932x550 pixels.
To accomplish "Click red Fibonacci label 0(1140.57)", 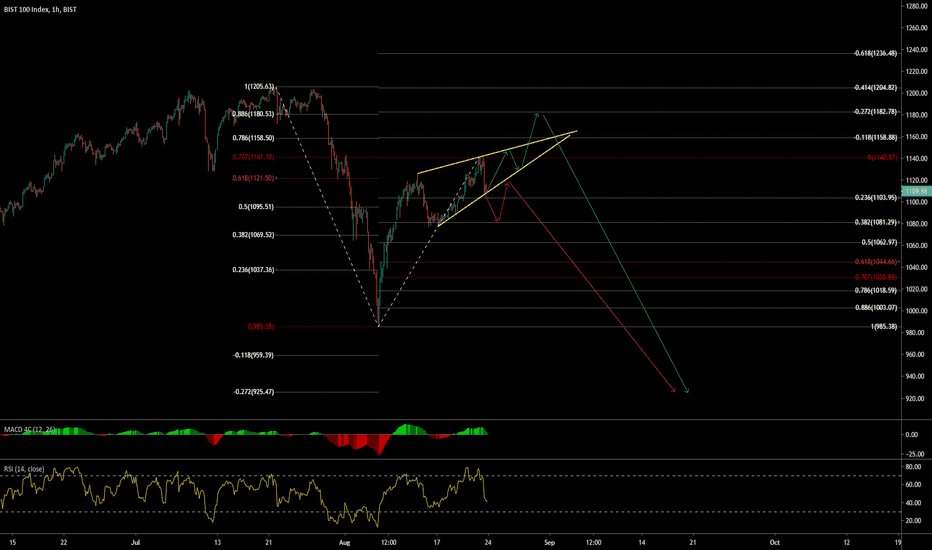I will pyautogui.click(x=883, y=158).
